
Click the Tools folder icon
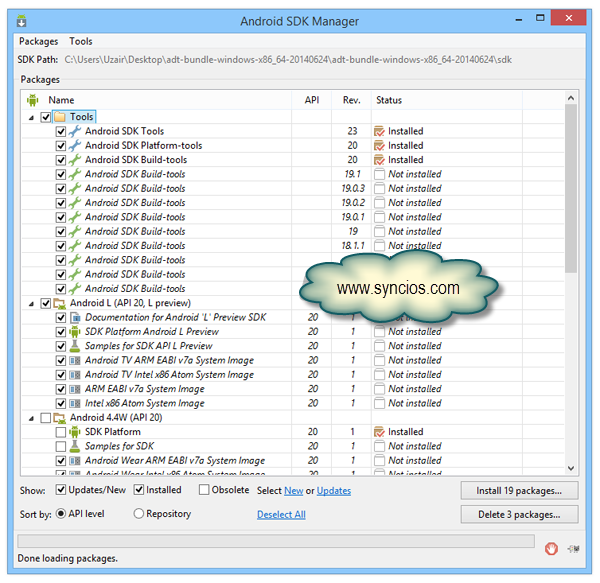60,117
